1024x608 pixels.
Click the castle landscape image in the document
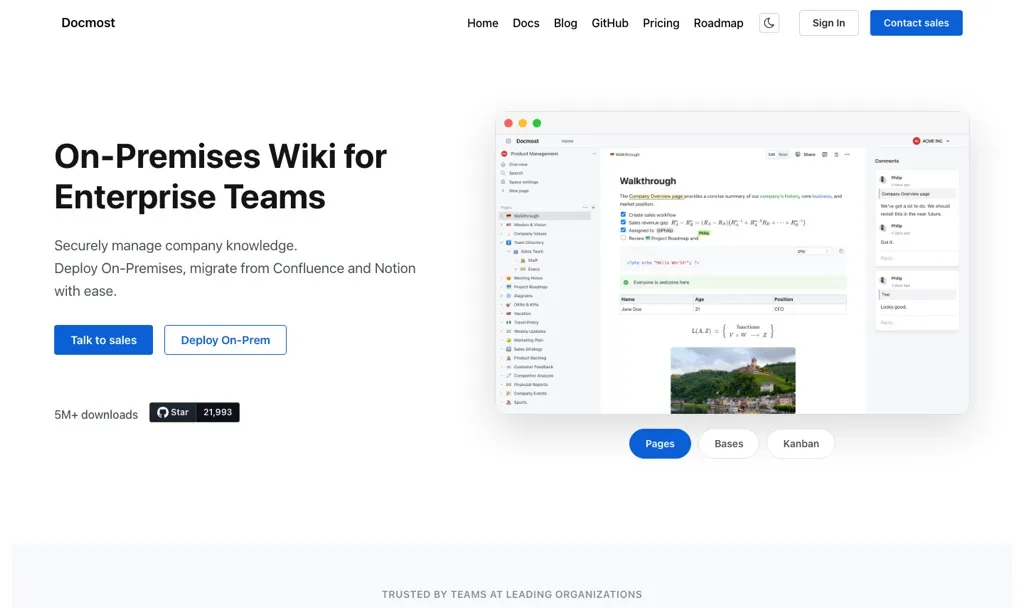(x=733, y=380)
